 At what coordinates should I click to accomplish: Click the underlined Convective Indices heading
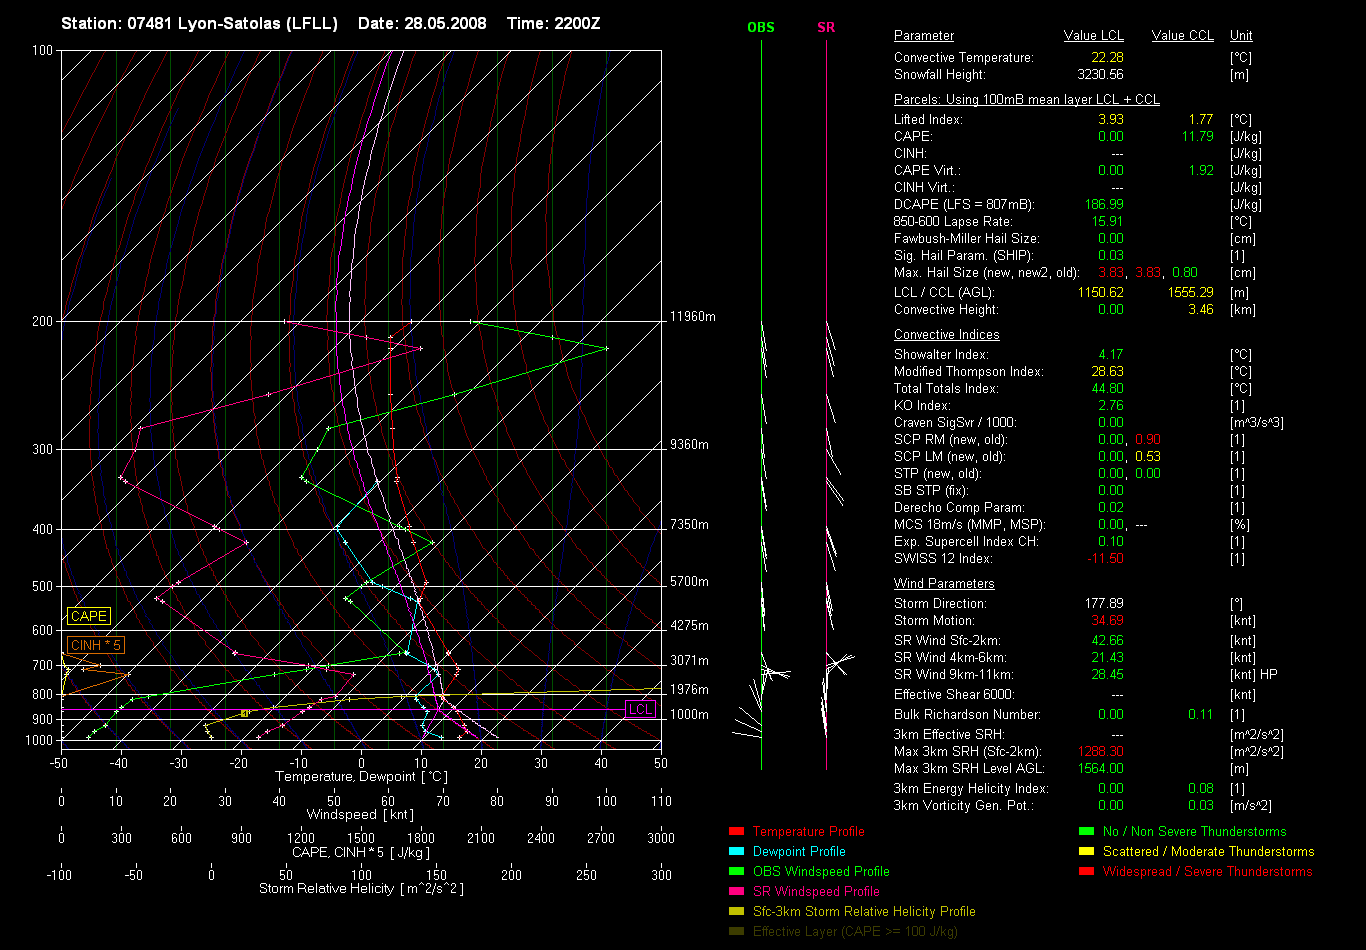click(x=946, y=335)
